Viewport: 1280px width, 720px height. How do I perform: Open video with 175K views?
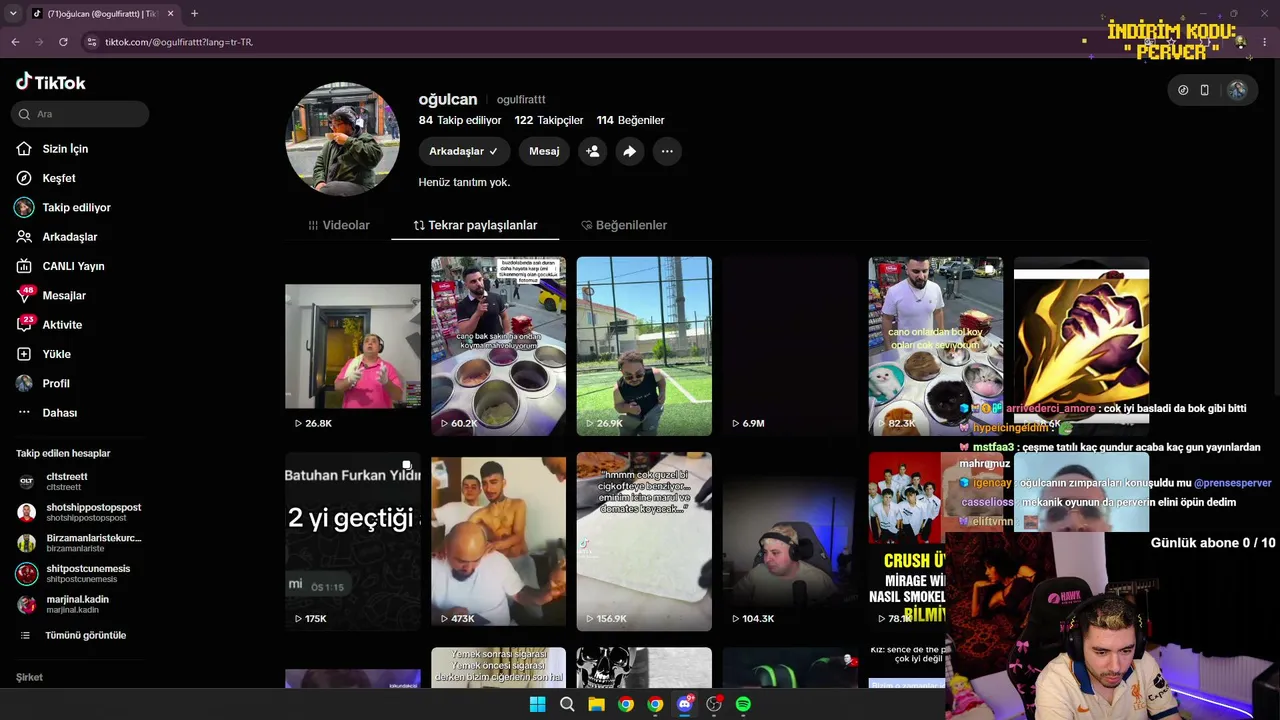[353, 541]
